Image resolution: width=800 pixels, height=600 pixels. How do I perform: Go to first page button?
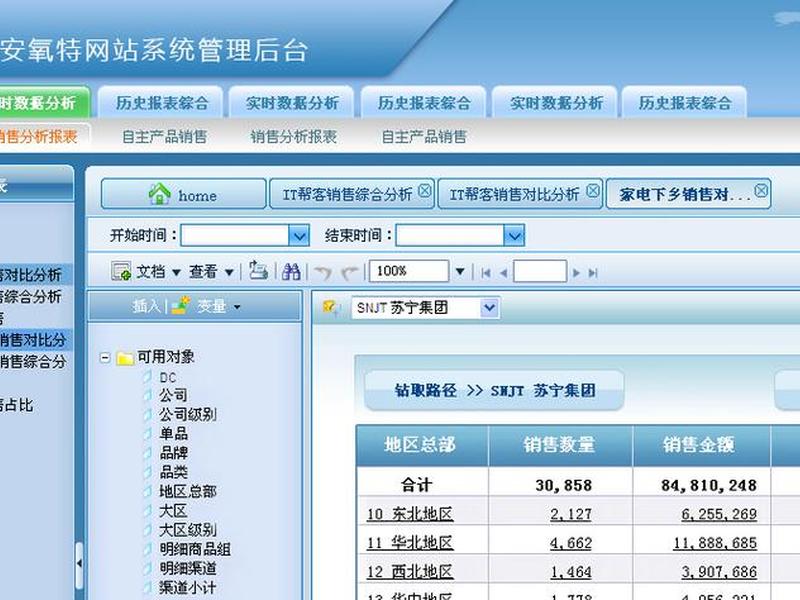click(486, 273)
